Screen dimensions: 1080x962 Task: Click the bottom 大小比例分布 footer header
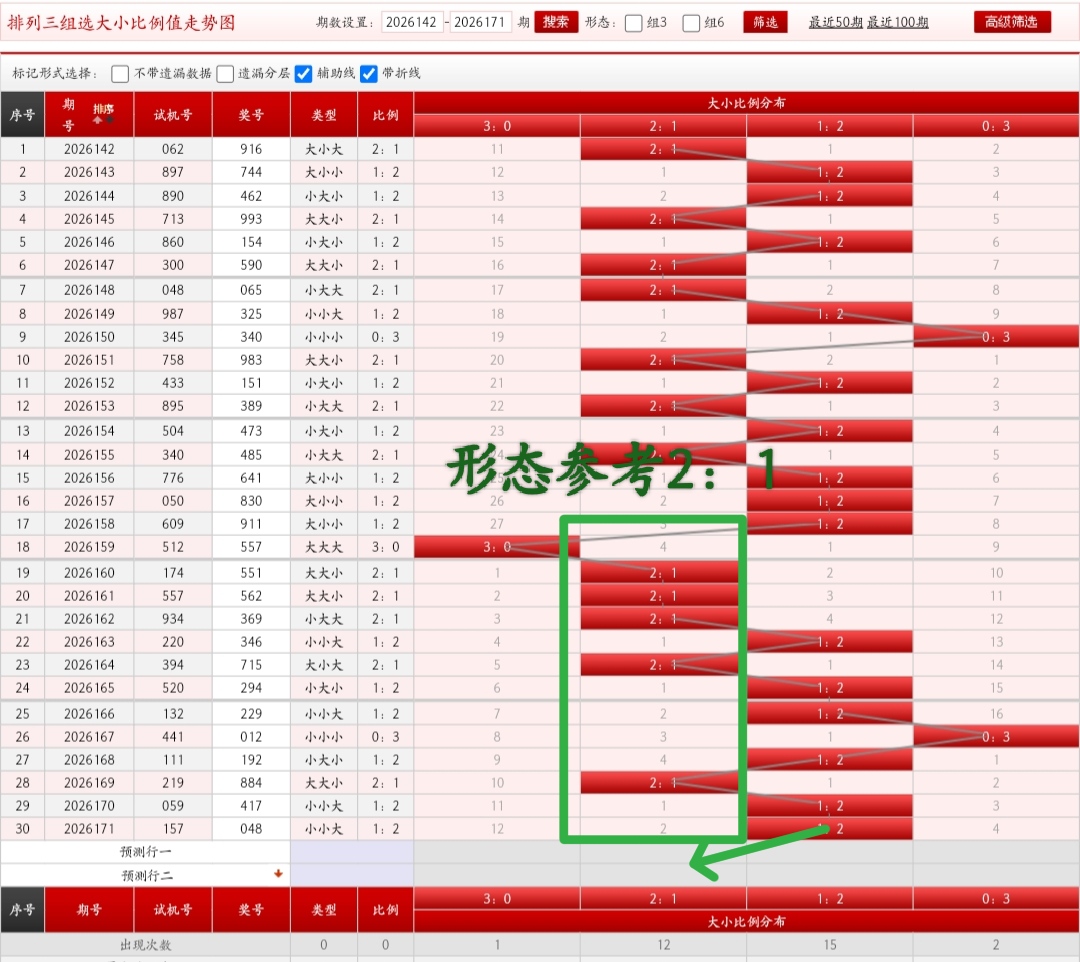coord(747,922)
